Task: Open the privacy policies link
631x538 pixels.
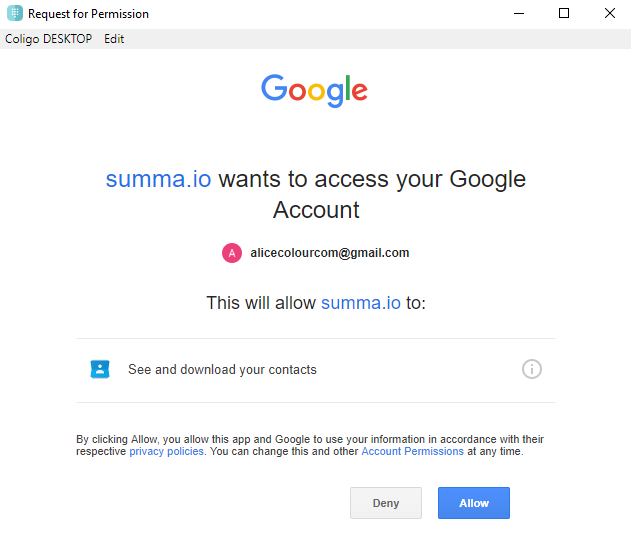Action: [167, 452]
